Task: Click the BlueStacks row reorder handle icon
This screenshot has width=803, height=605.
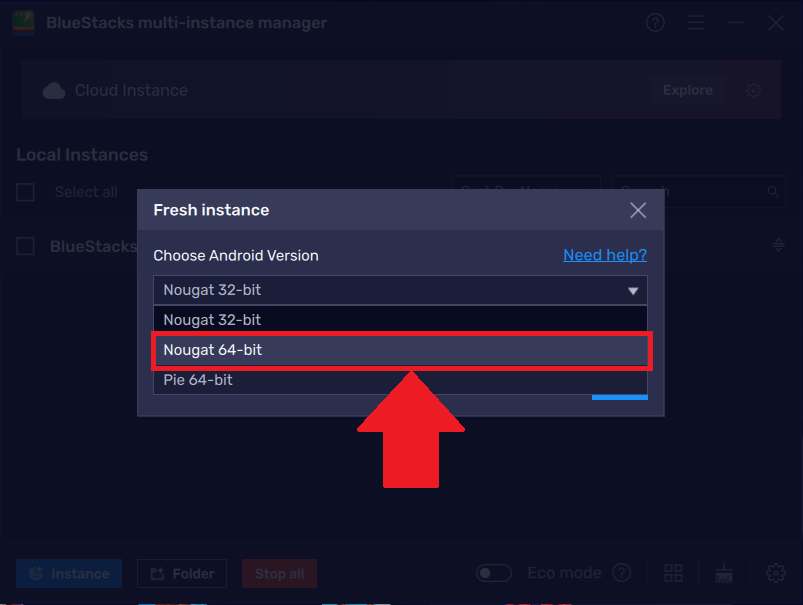Action: 778,245
